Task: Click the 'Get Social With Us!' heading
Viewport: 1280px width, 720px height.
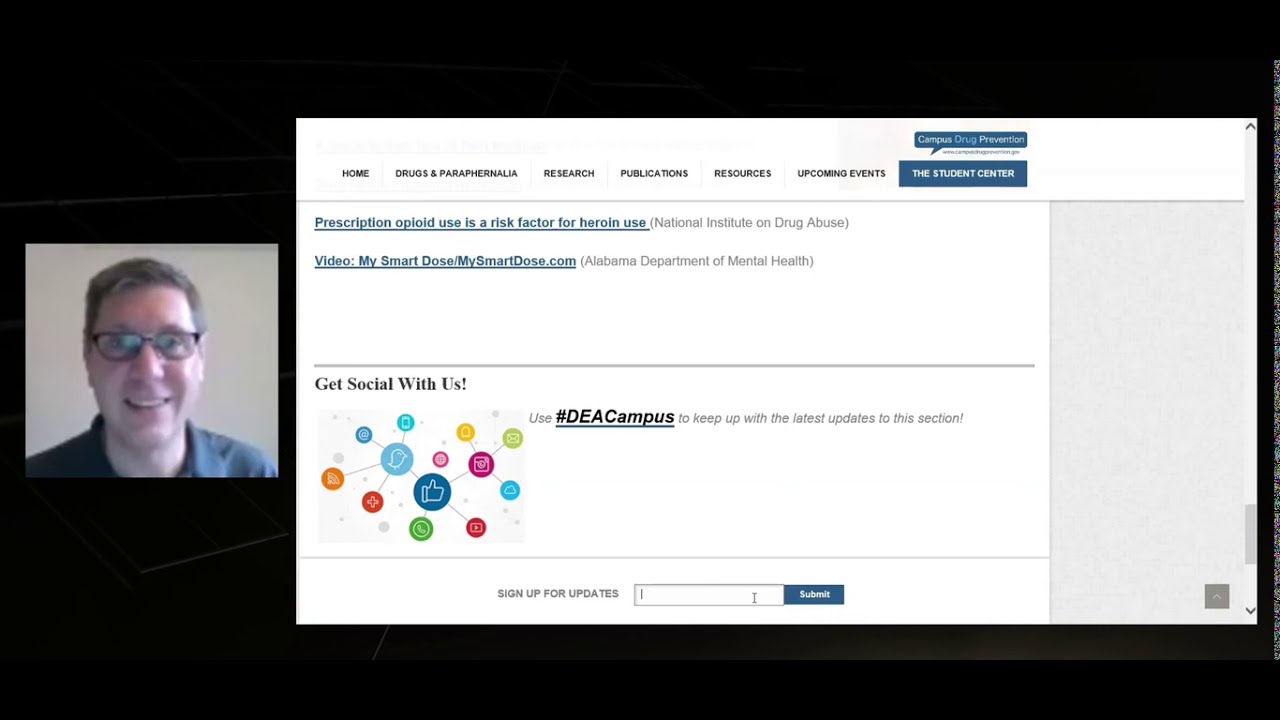Action: [390, 384]
